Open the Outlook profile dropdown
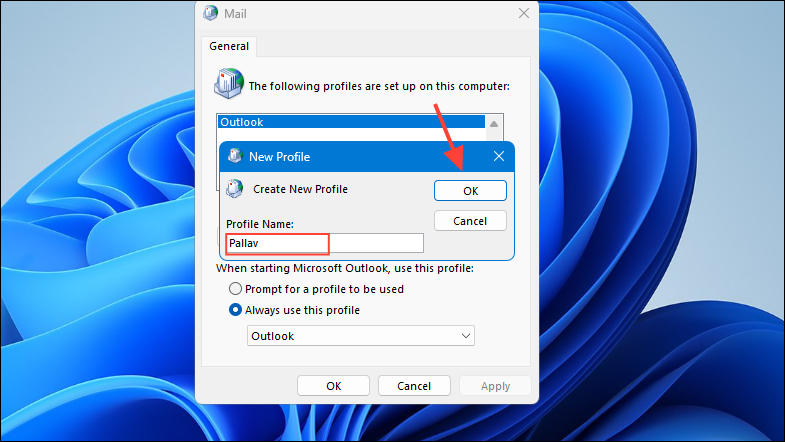 (360, 336)
